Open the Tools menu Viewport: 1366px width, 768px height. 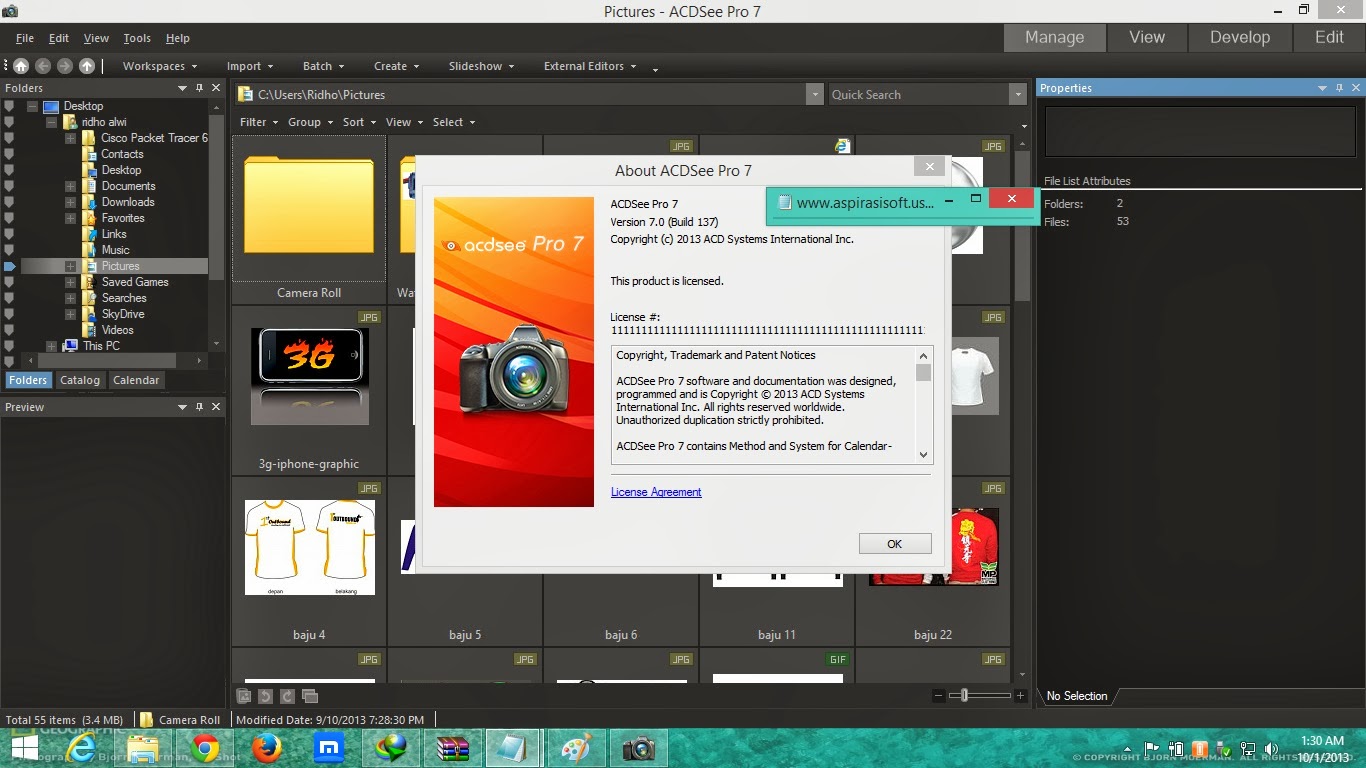tap(137, 38)
